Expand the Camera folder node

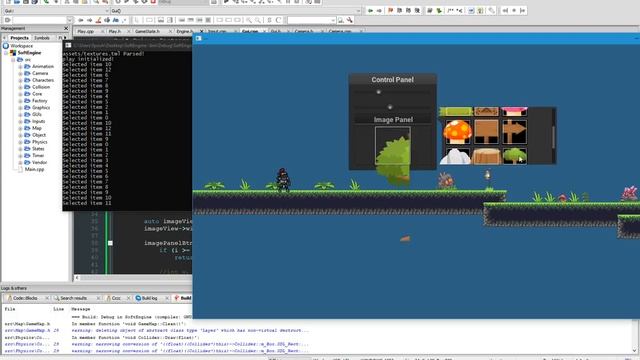[20, 73]
